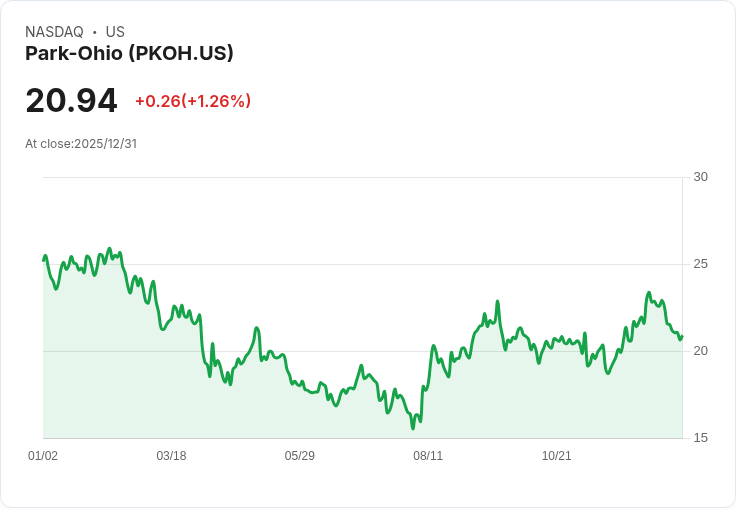
Task: Click the 15 y-axis label
Action: [x=700, y=438]
